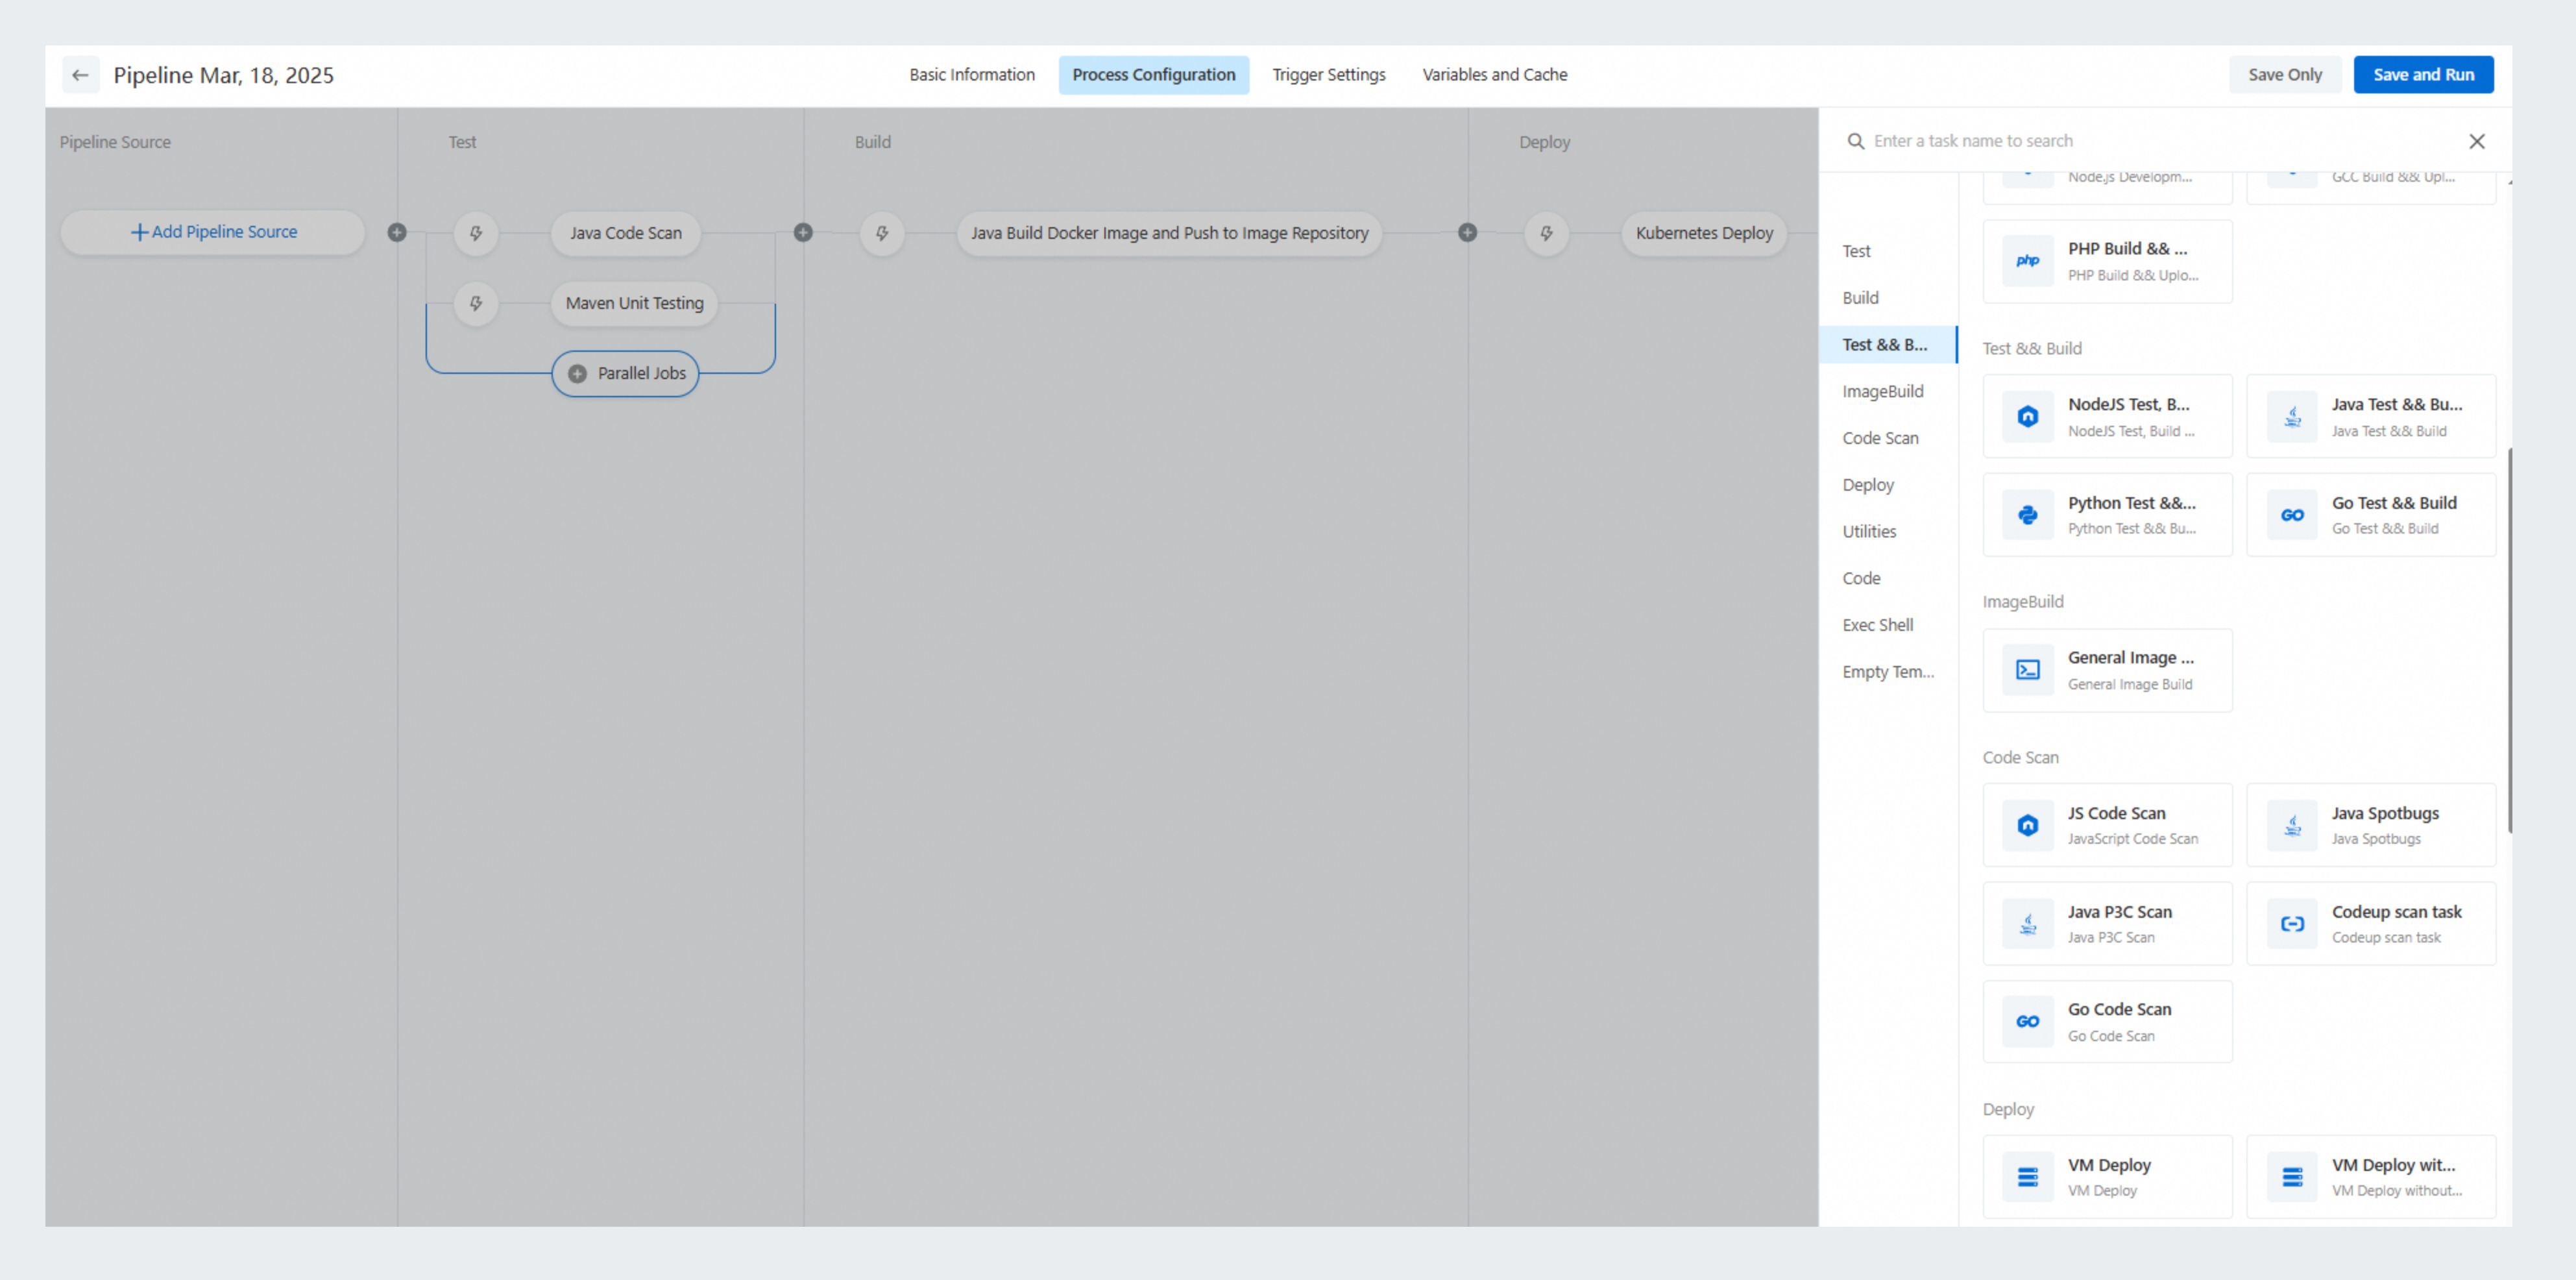
Task: Click the Save Only button
Action: 2284,75
